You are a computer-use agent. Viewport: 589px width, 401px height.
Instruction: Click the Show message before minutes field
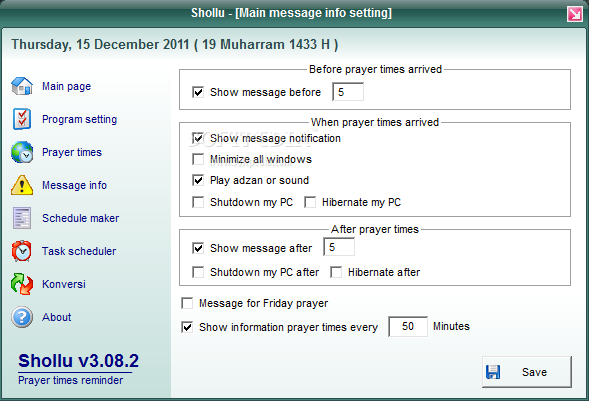point(348,92)
